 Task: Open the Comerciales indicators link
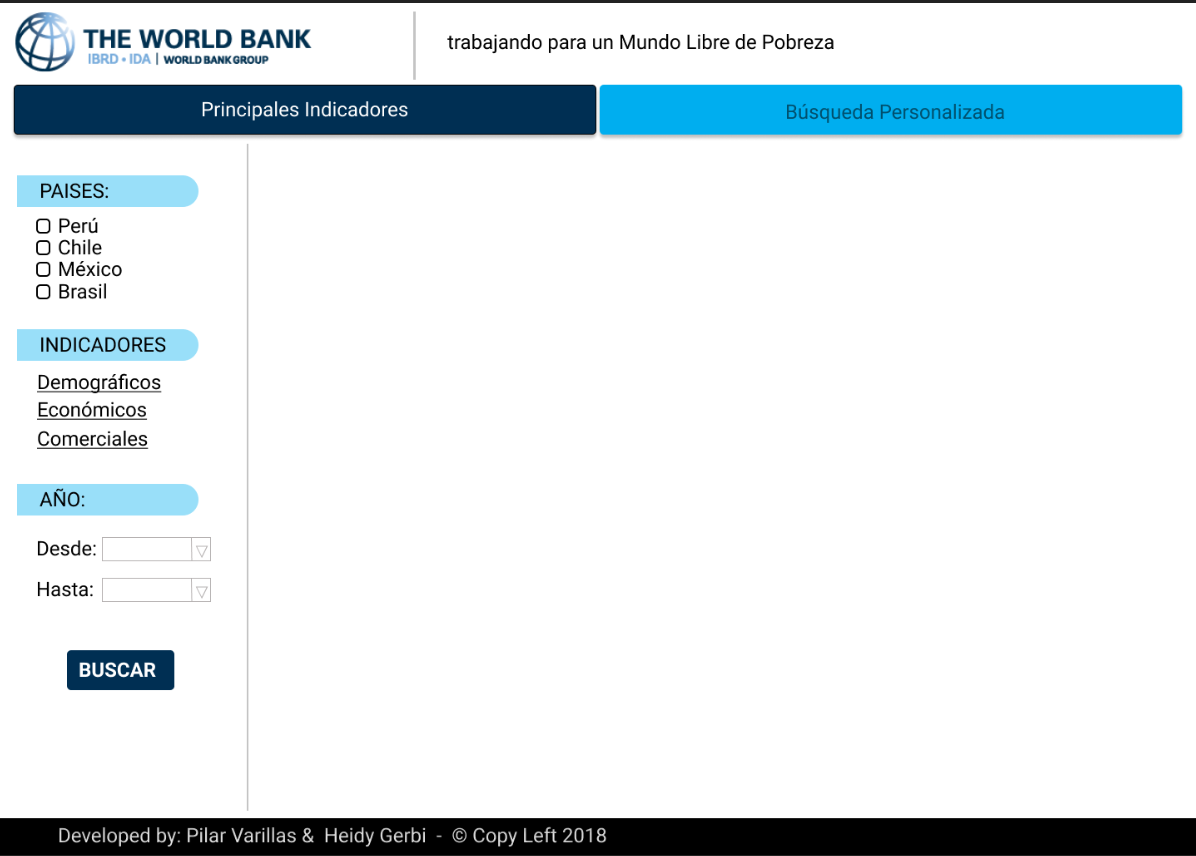[92, 439]
